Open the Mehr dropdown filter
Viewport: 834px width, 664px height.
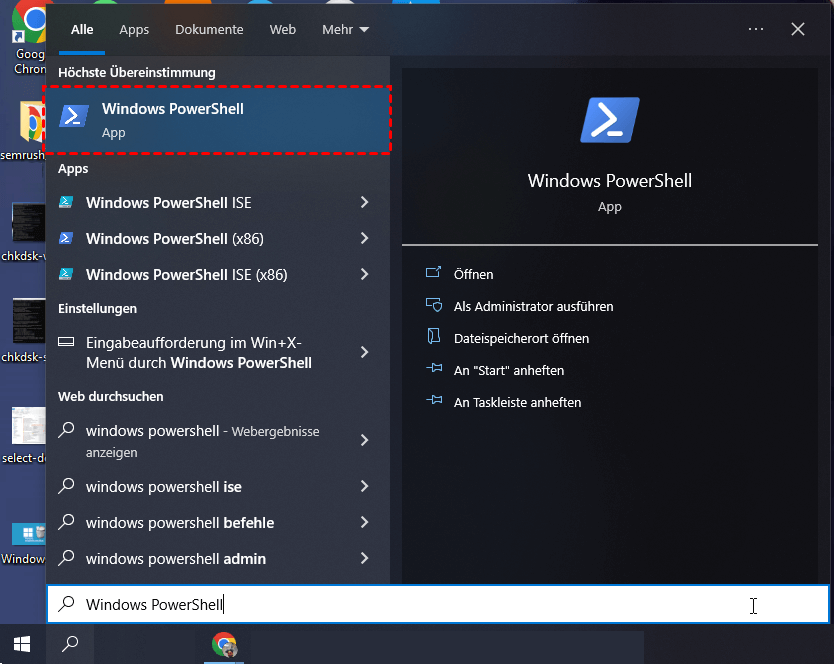tap(345, 30)
